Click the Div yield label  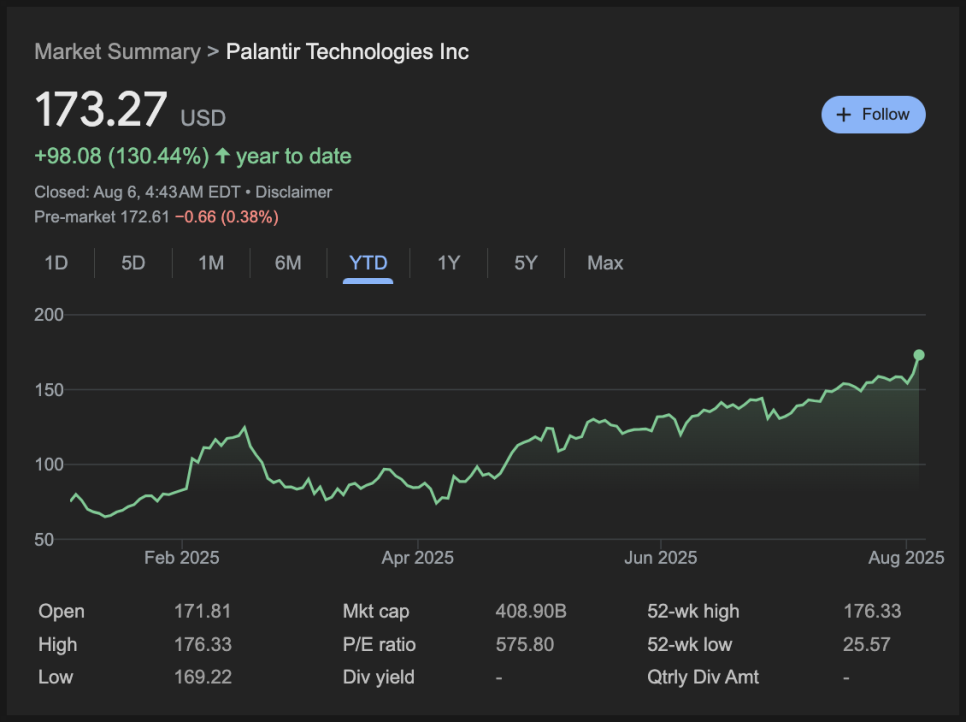pos(378,677)
